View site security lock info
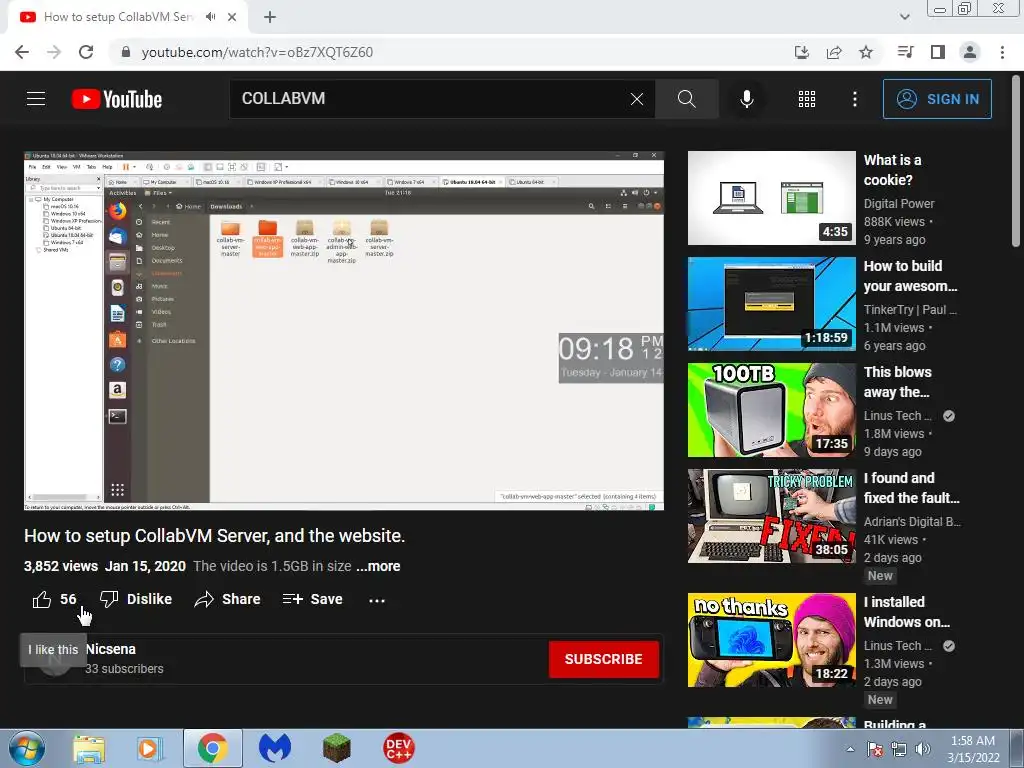The height and width of the screenshot is (768, 1024). pos(126,52)
